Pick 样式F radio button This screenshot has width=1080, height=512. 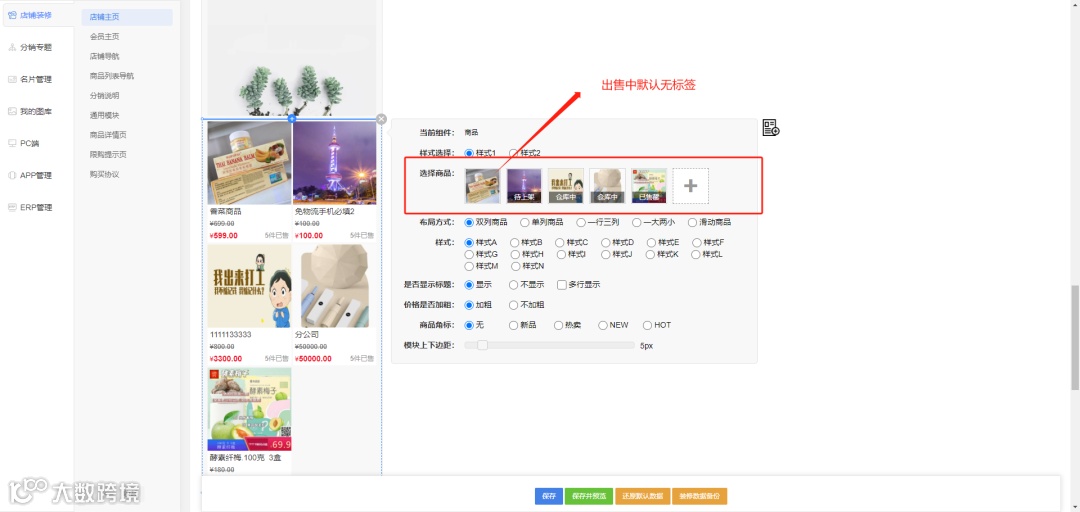[x=696, y=243]
